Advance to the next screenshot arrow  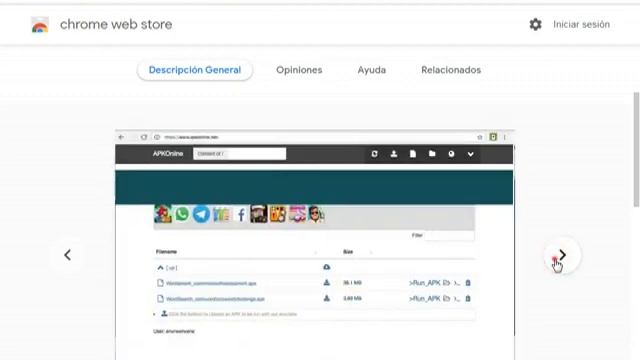pyautogui.click(x=562, y=255)
